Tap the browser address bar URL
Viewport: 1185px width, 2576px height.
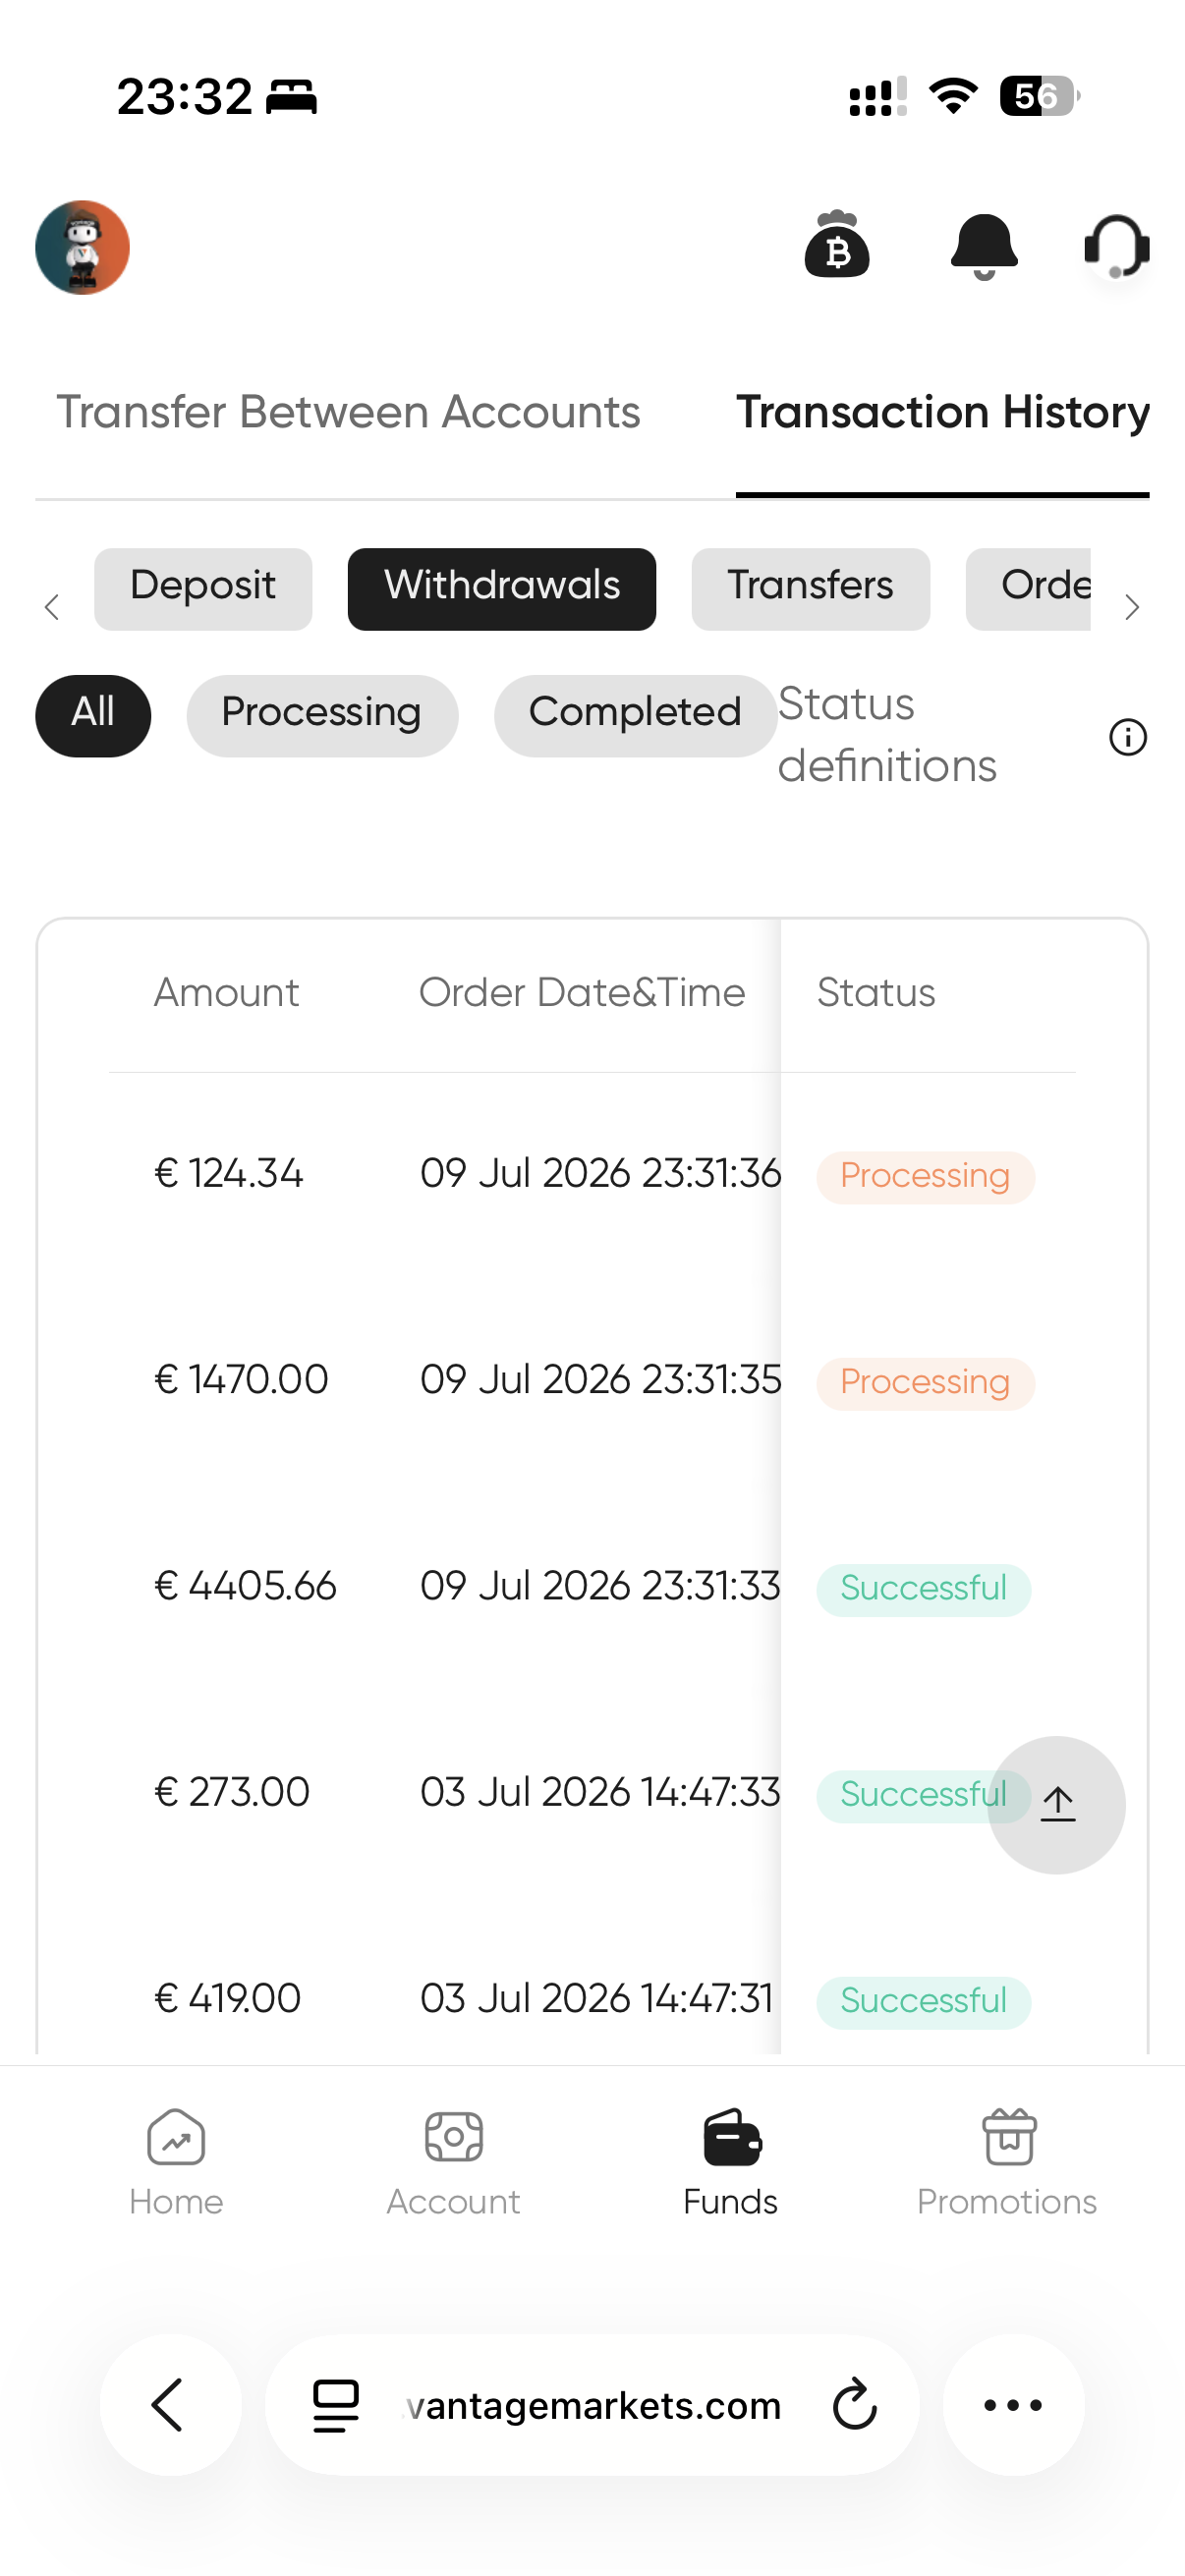point(592,2404)
